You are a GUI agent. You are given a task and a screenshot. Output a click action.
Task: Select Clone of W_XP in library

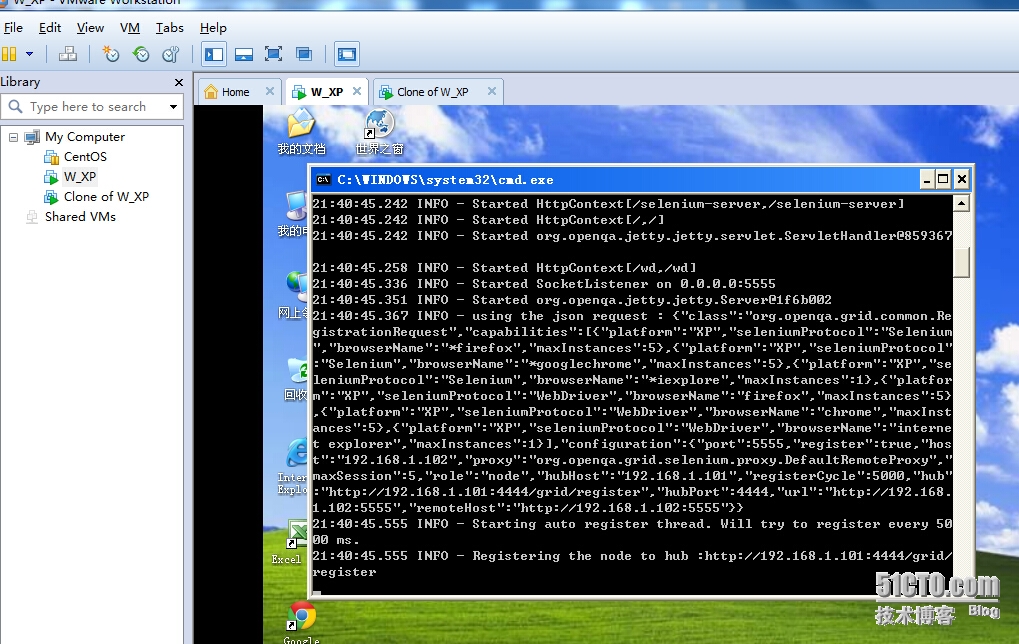[x=106, y=197]
